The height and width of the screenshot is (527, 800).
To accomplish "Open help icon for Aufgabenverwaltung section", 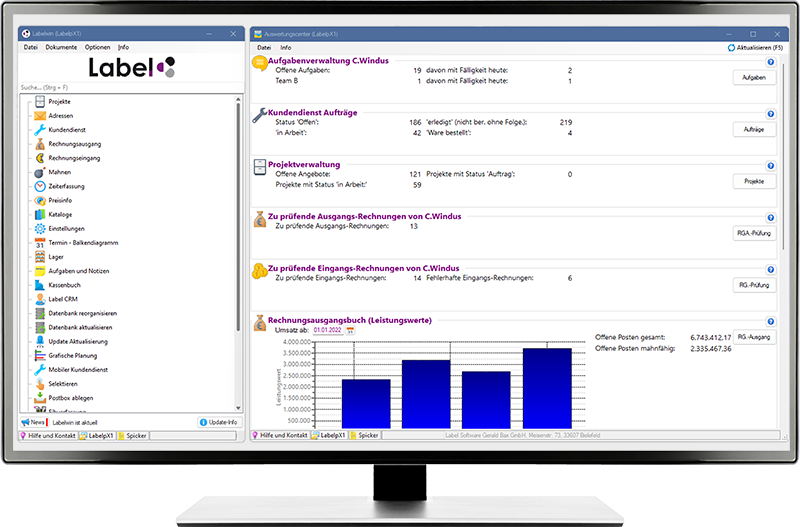I will point(770,62).
